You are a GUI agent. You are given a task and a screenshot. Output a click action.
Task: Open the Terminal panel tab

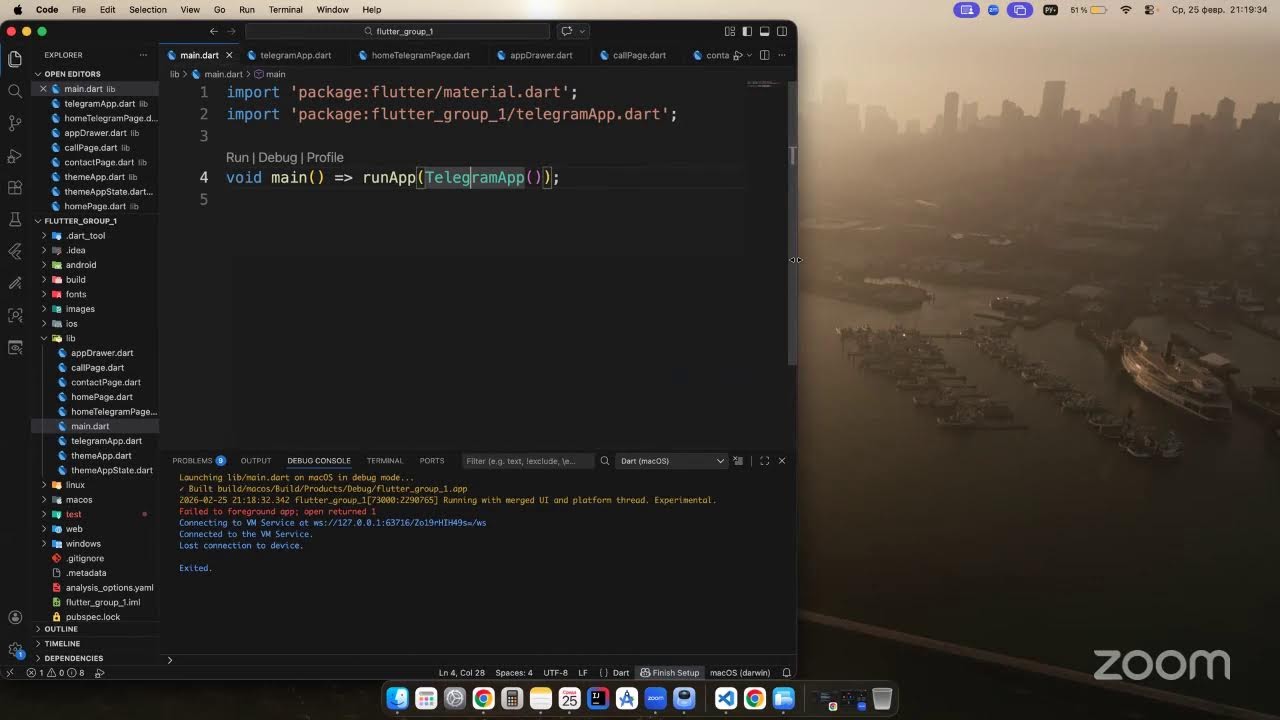point(385,461)
